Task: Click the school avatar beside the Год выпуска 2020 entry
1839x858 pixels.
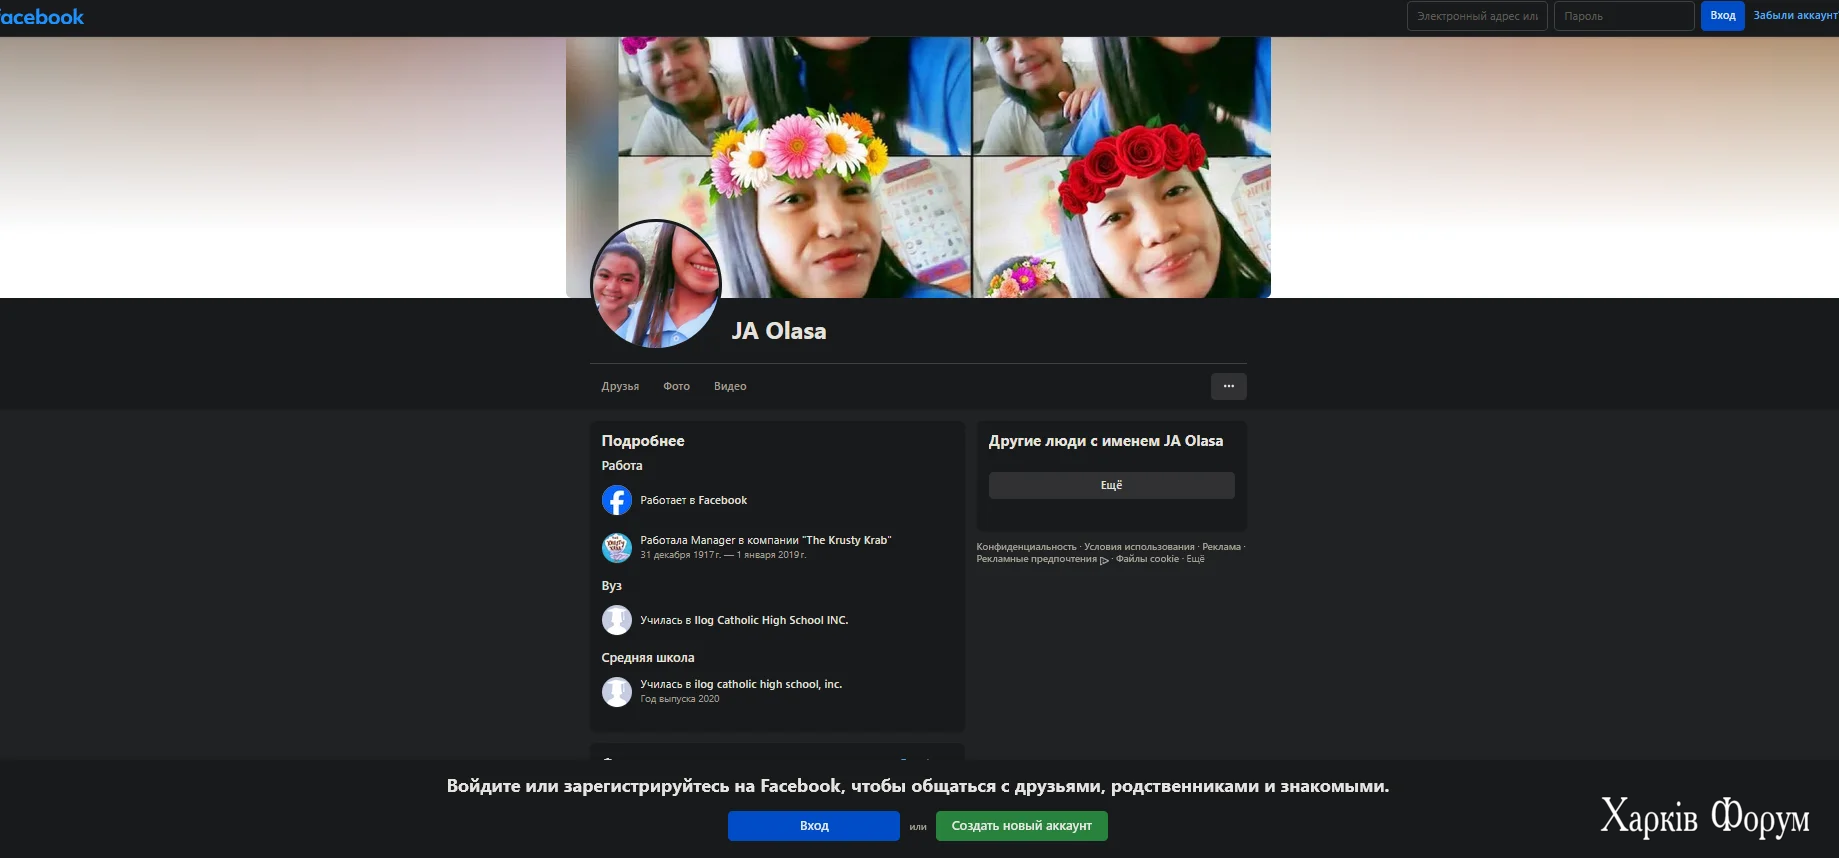Action: [616, 691]
